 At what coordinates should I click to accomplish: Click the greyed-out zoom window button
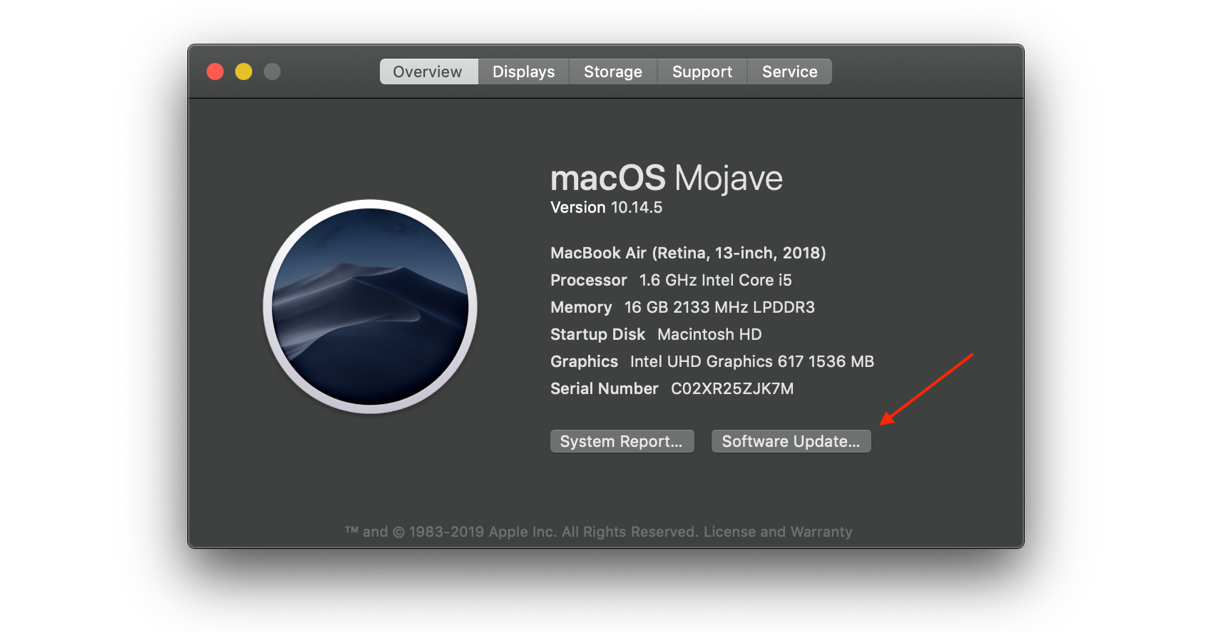(272, 72)
